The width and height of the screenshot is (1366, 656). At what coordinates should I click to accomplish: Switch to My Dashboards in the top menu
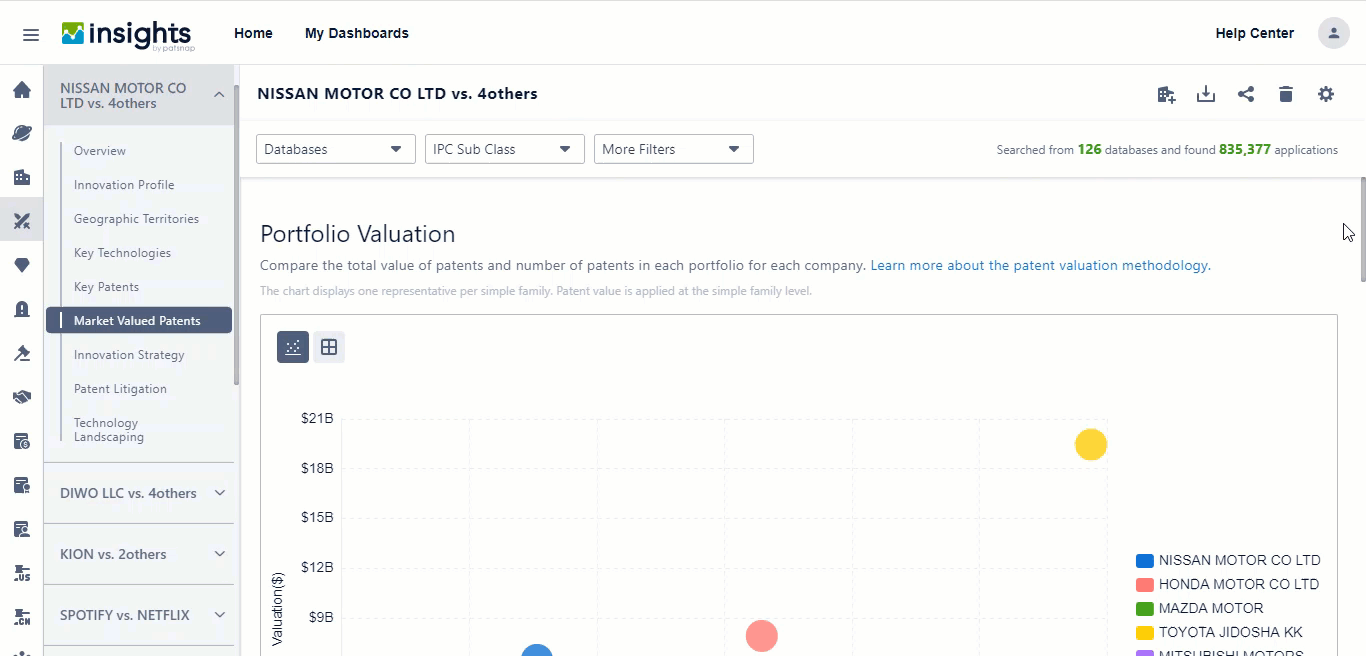tap(357, 32)
